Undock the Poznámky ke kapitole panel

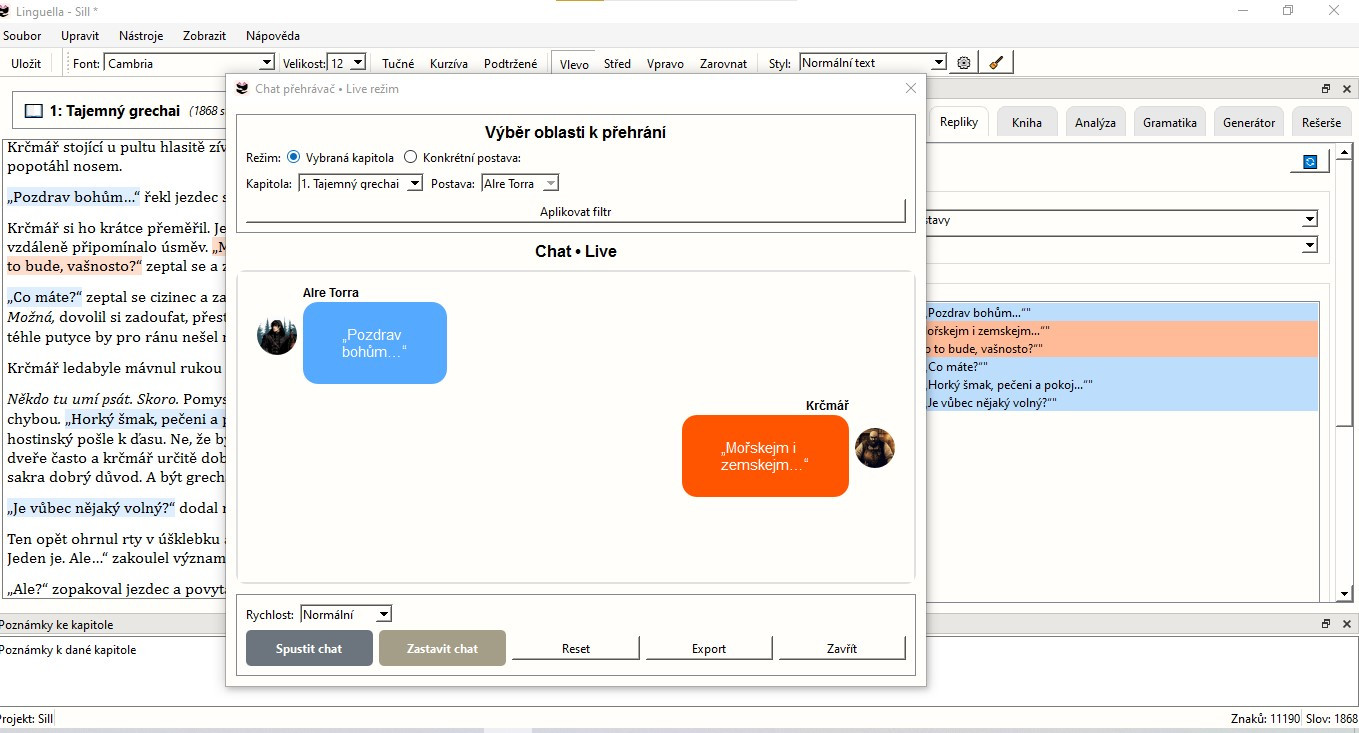[x=1326, y=624]
